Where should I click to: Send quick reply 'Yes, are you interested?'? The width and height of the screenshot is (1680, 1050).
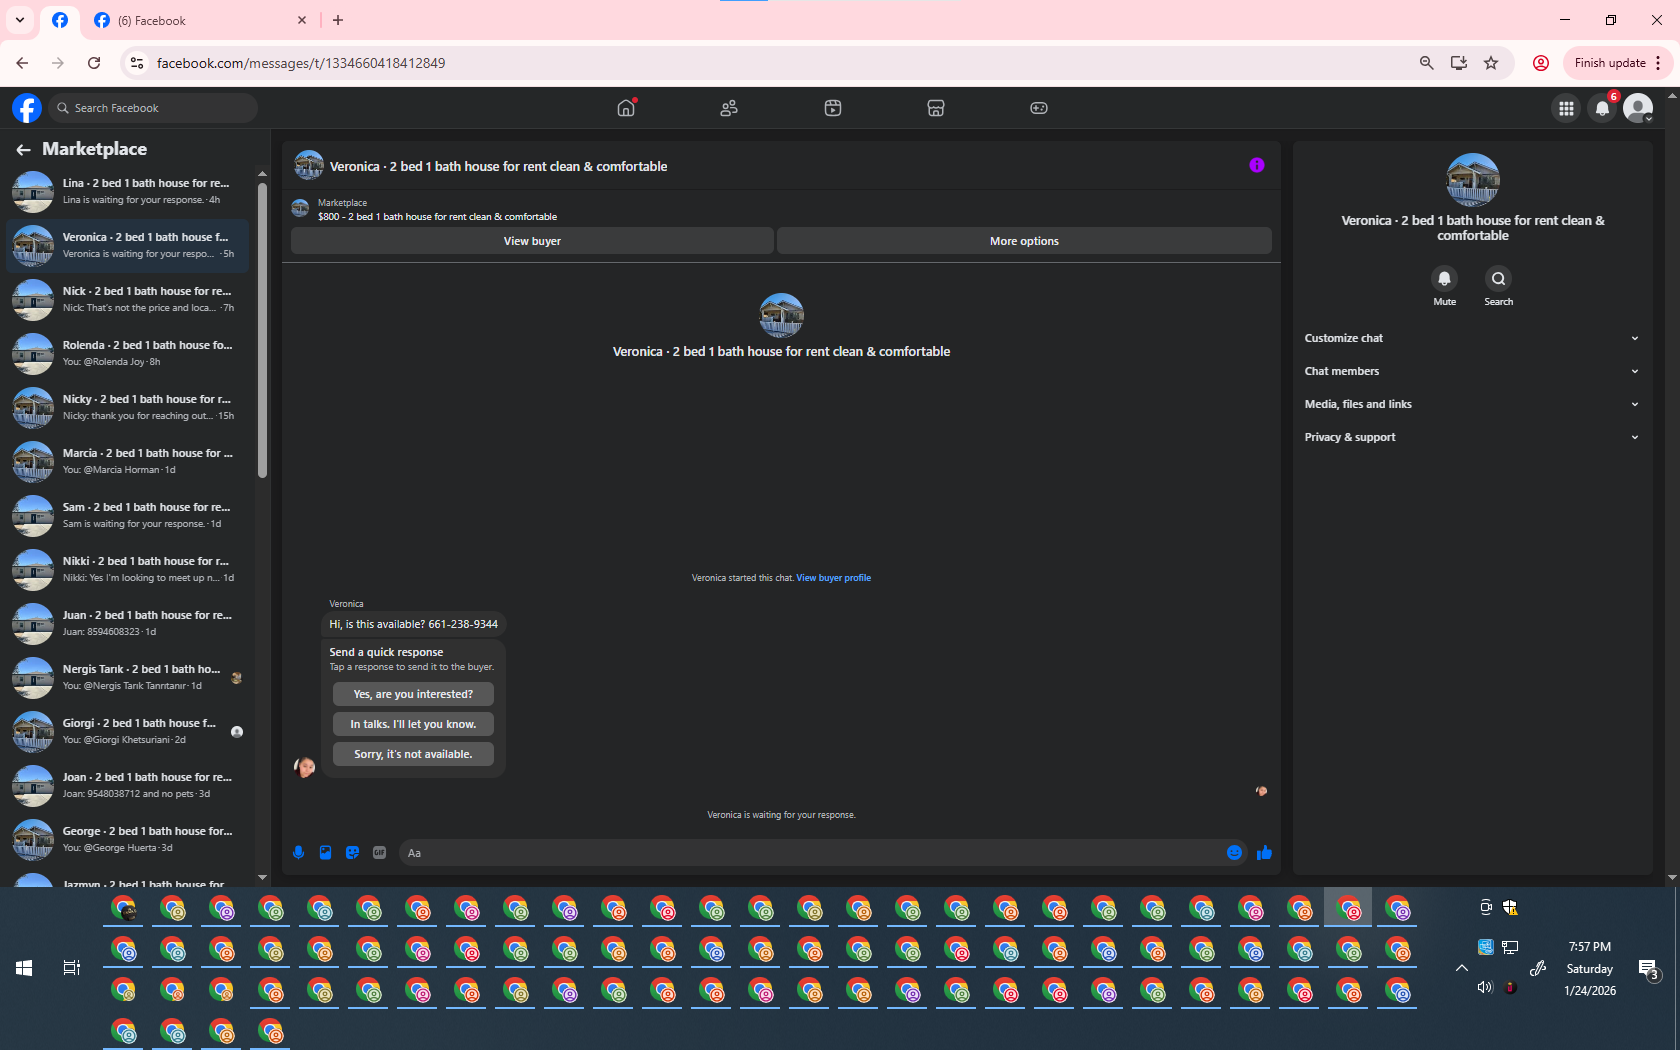(x=413, y=694)
